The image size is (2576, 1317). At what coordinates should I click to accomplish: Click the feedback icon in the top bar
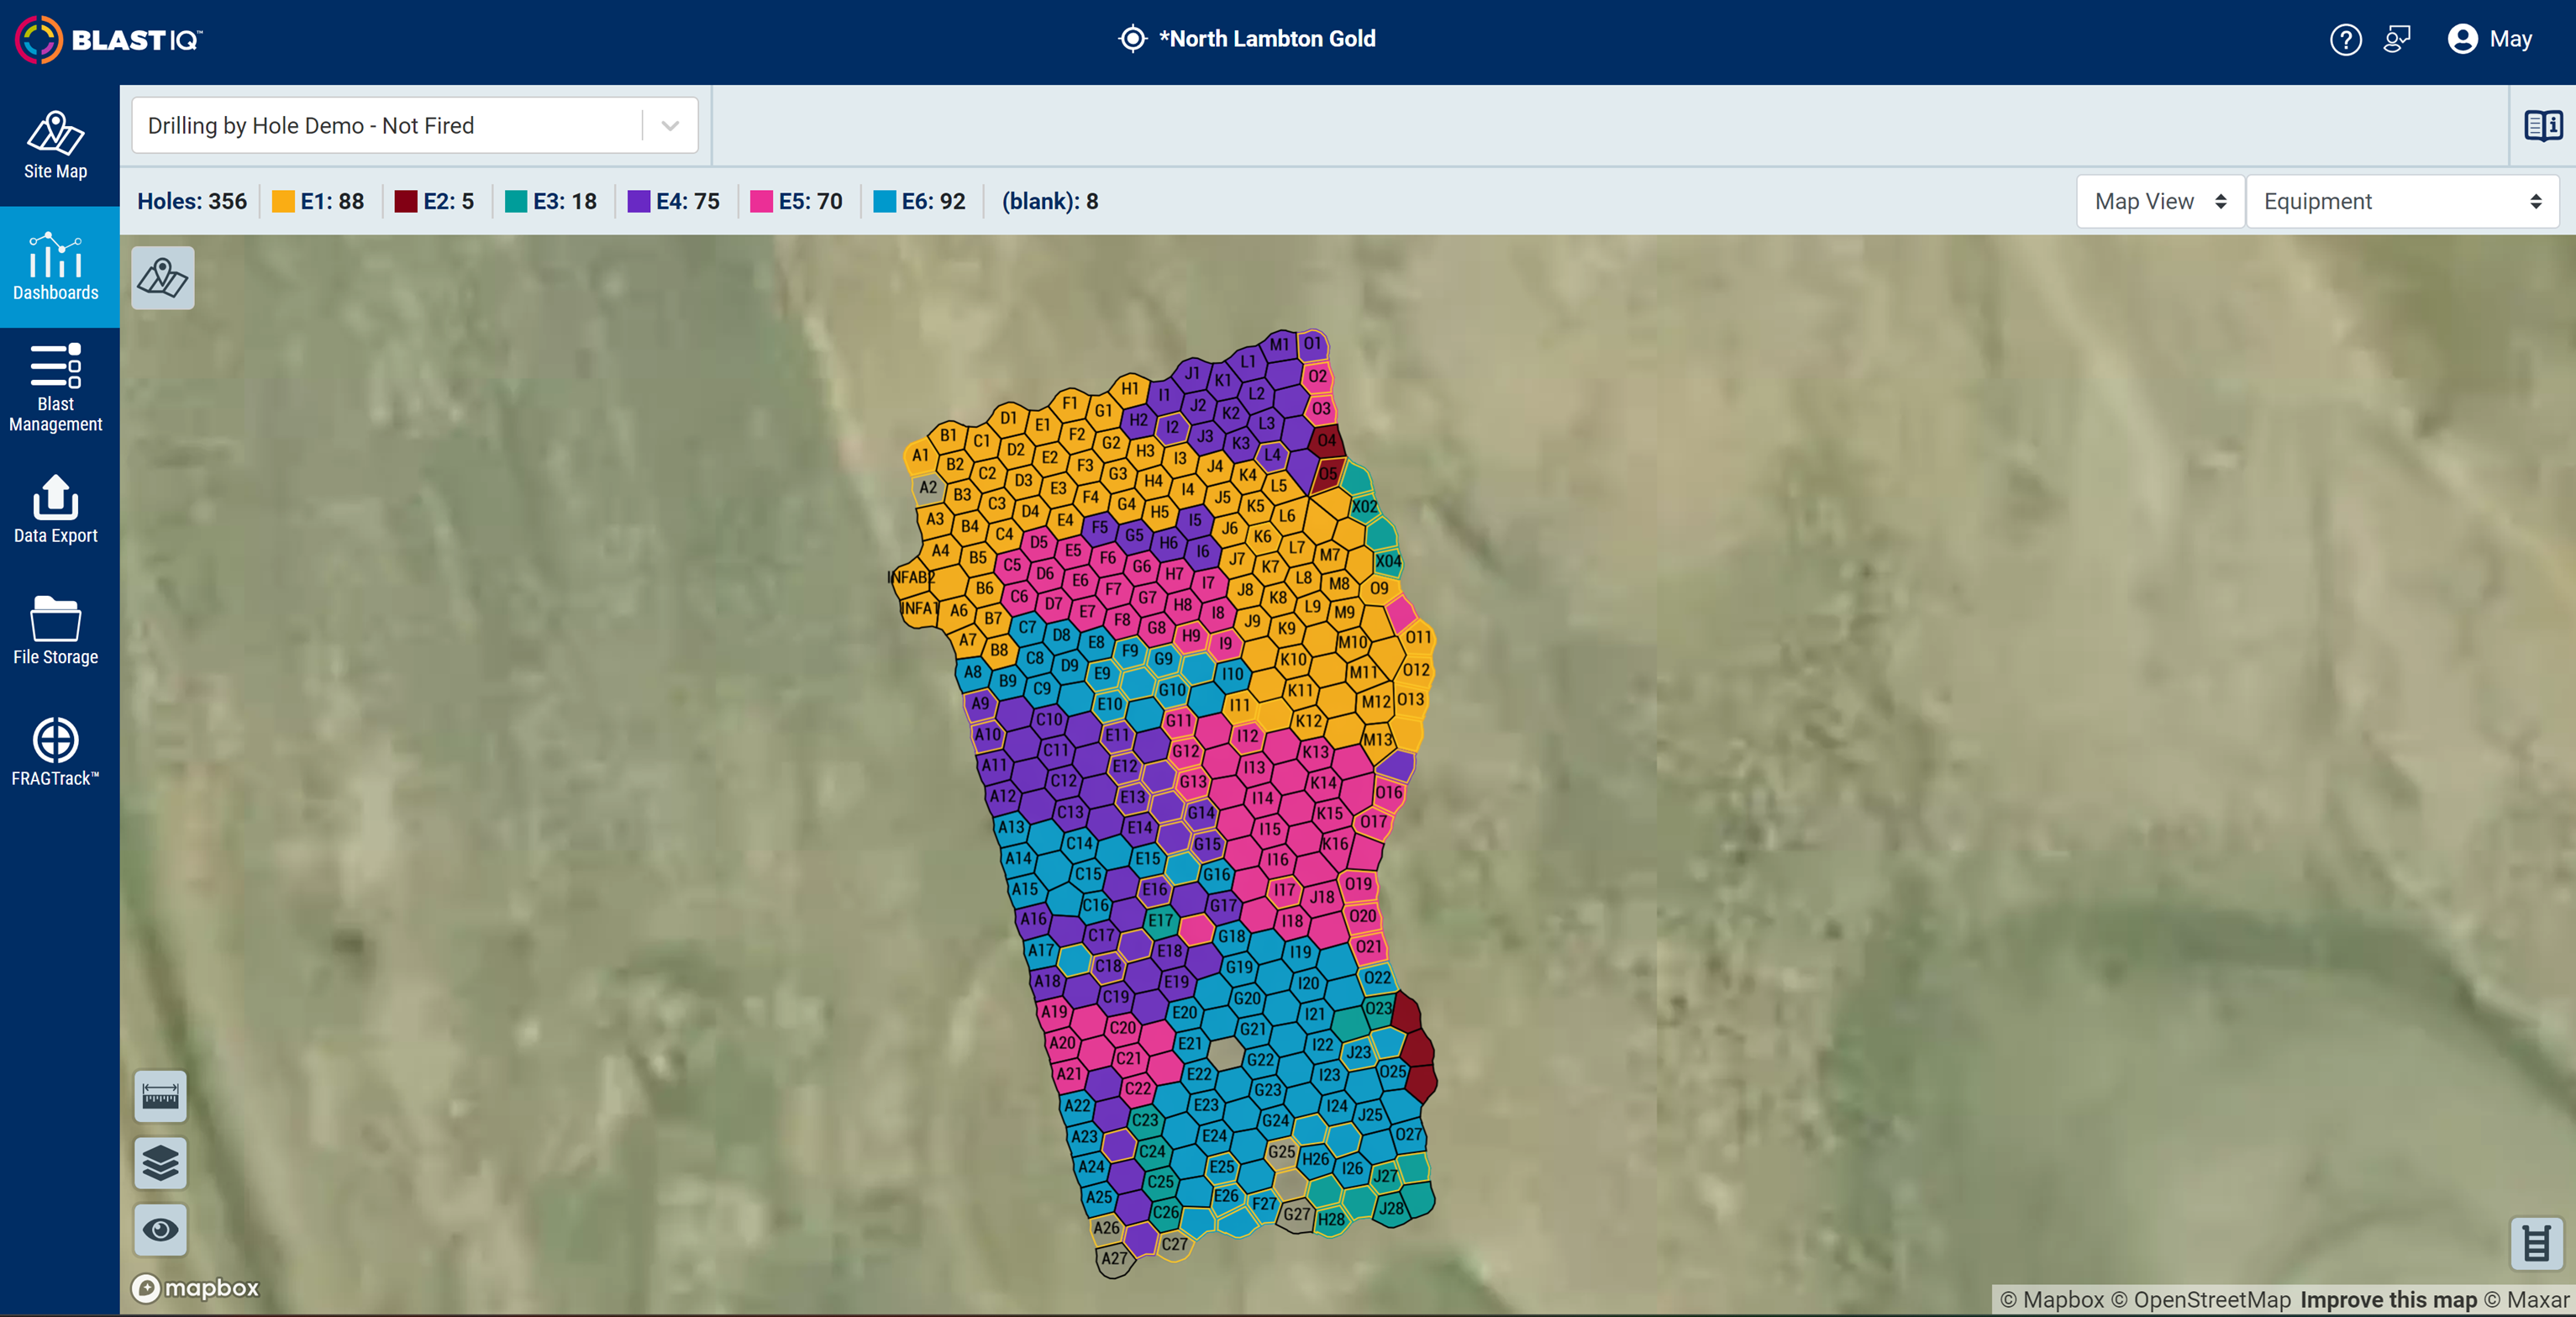coord(2398,39)
